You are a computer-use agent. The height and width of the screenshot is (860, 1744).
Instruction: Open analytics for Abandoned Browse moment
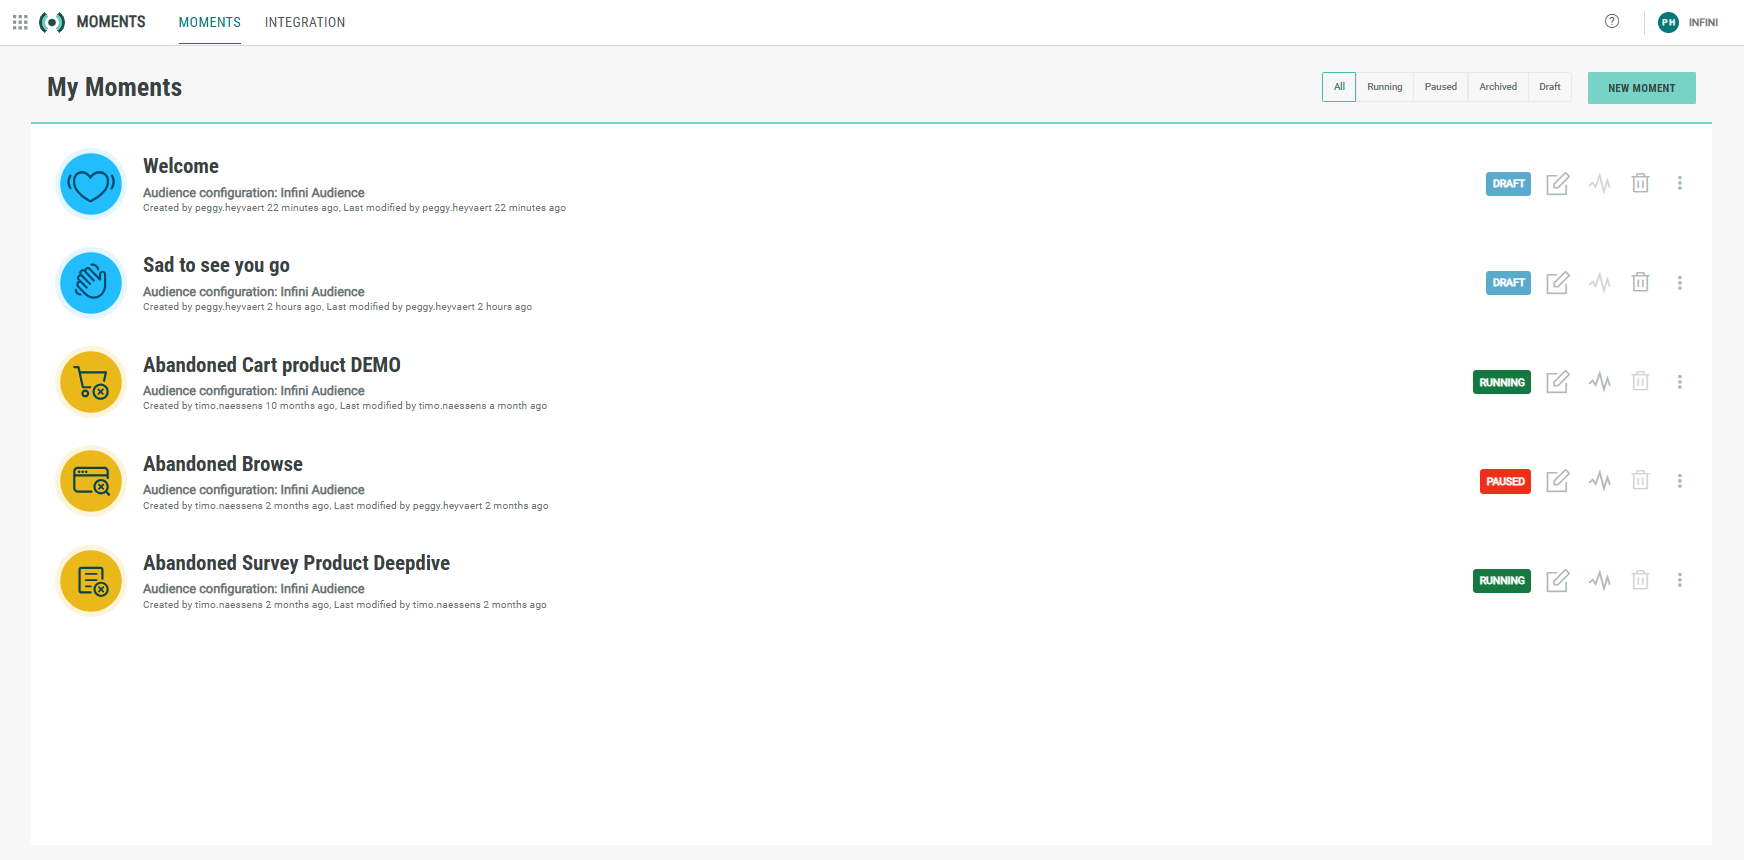click(1599, 481)
